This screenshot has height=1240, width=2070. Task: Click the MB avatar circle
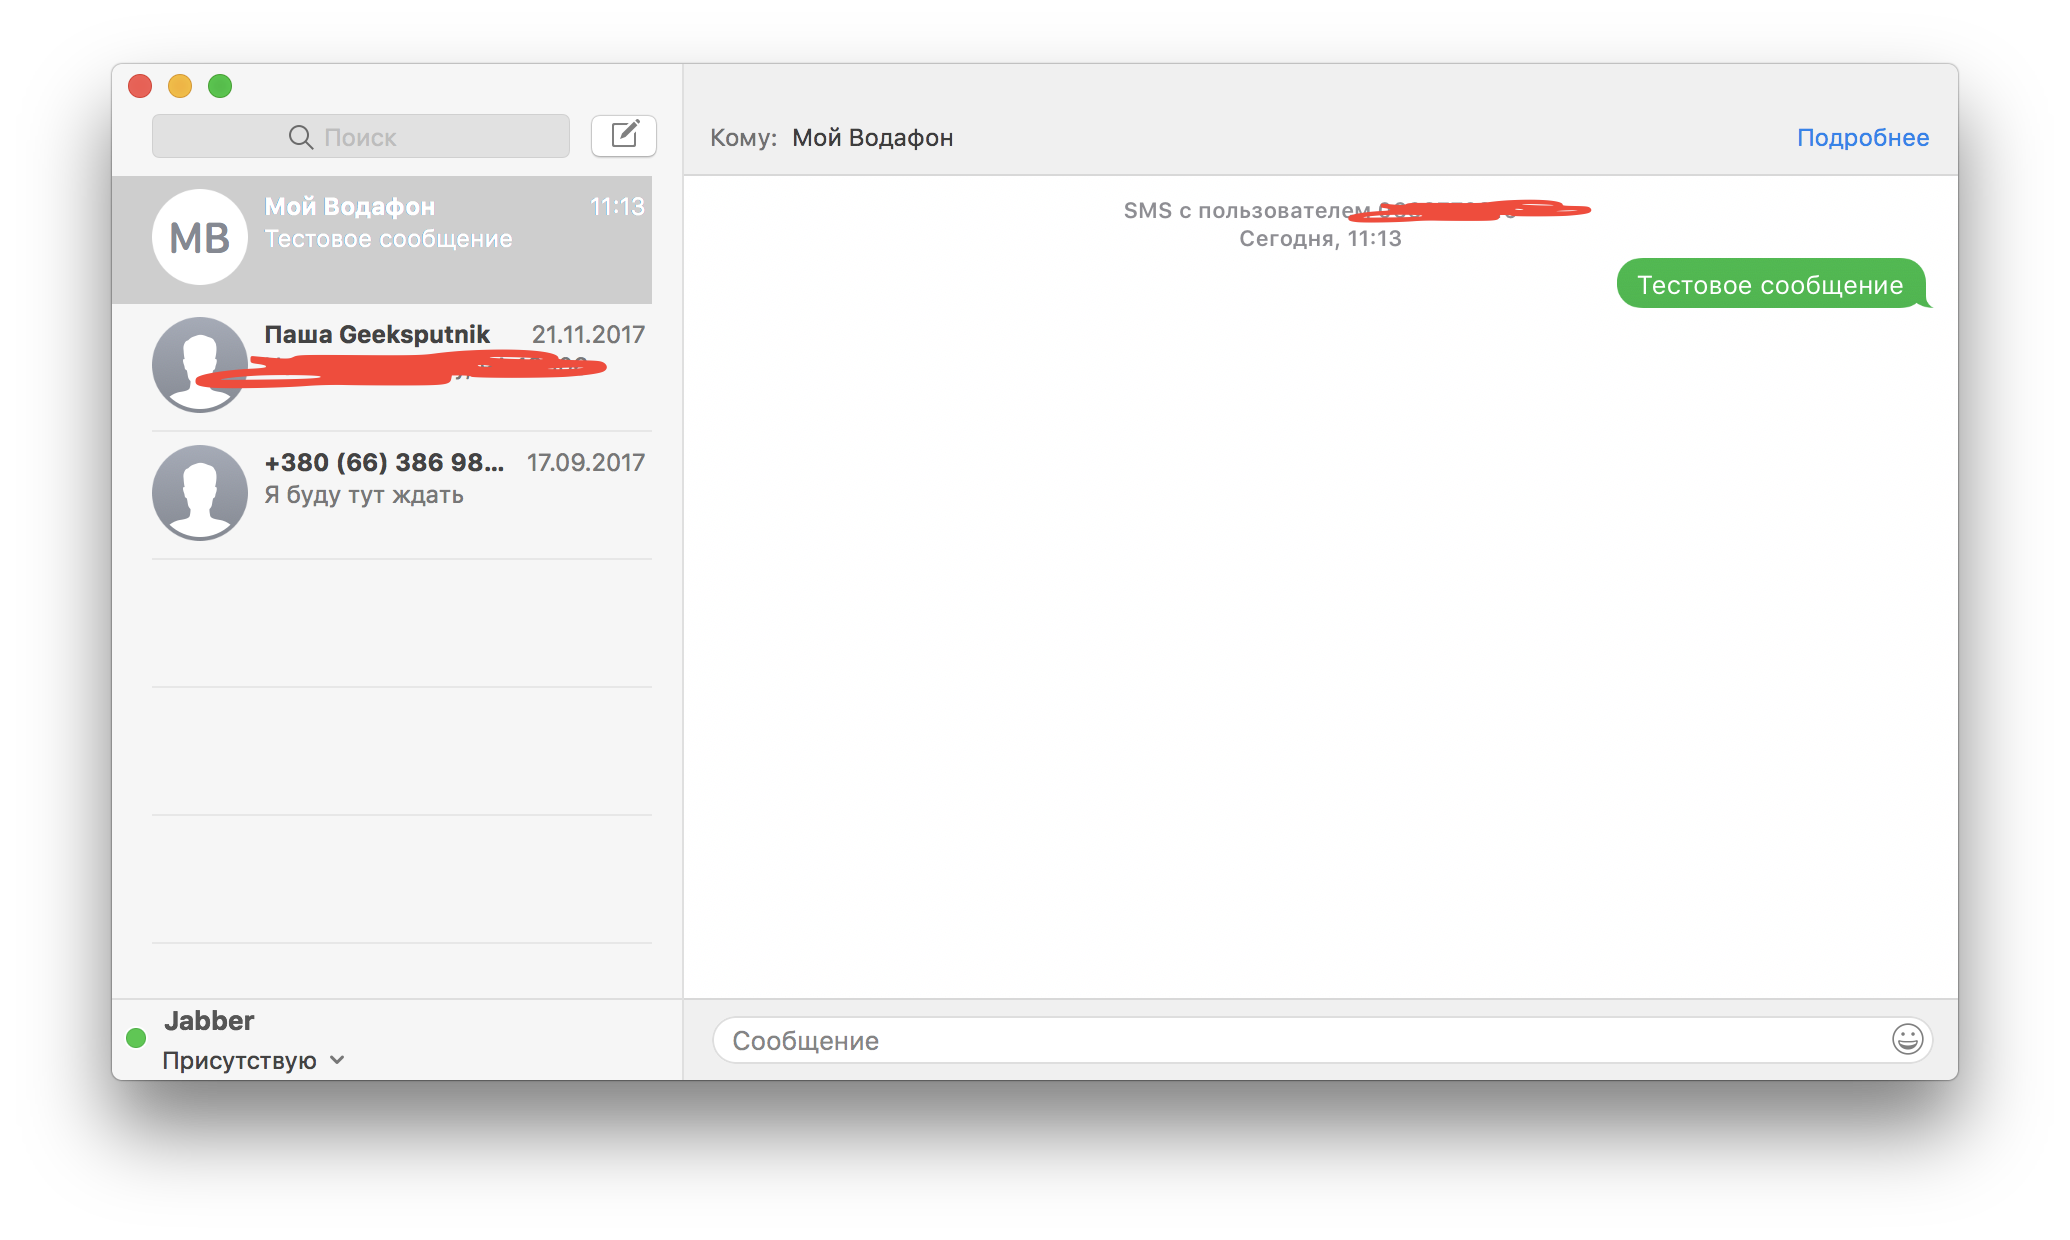200,238
